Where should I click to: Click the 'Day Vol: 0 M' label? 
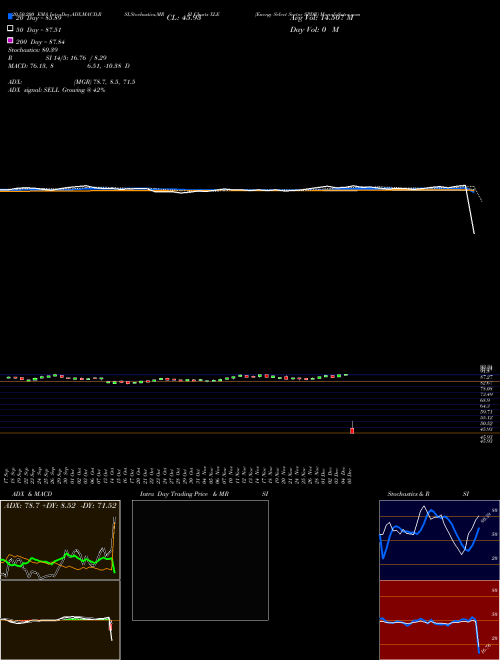coord(314,29)
